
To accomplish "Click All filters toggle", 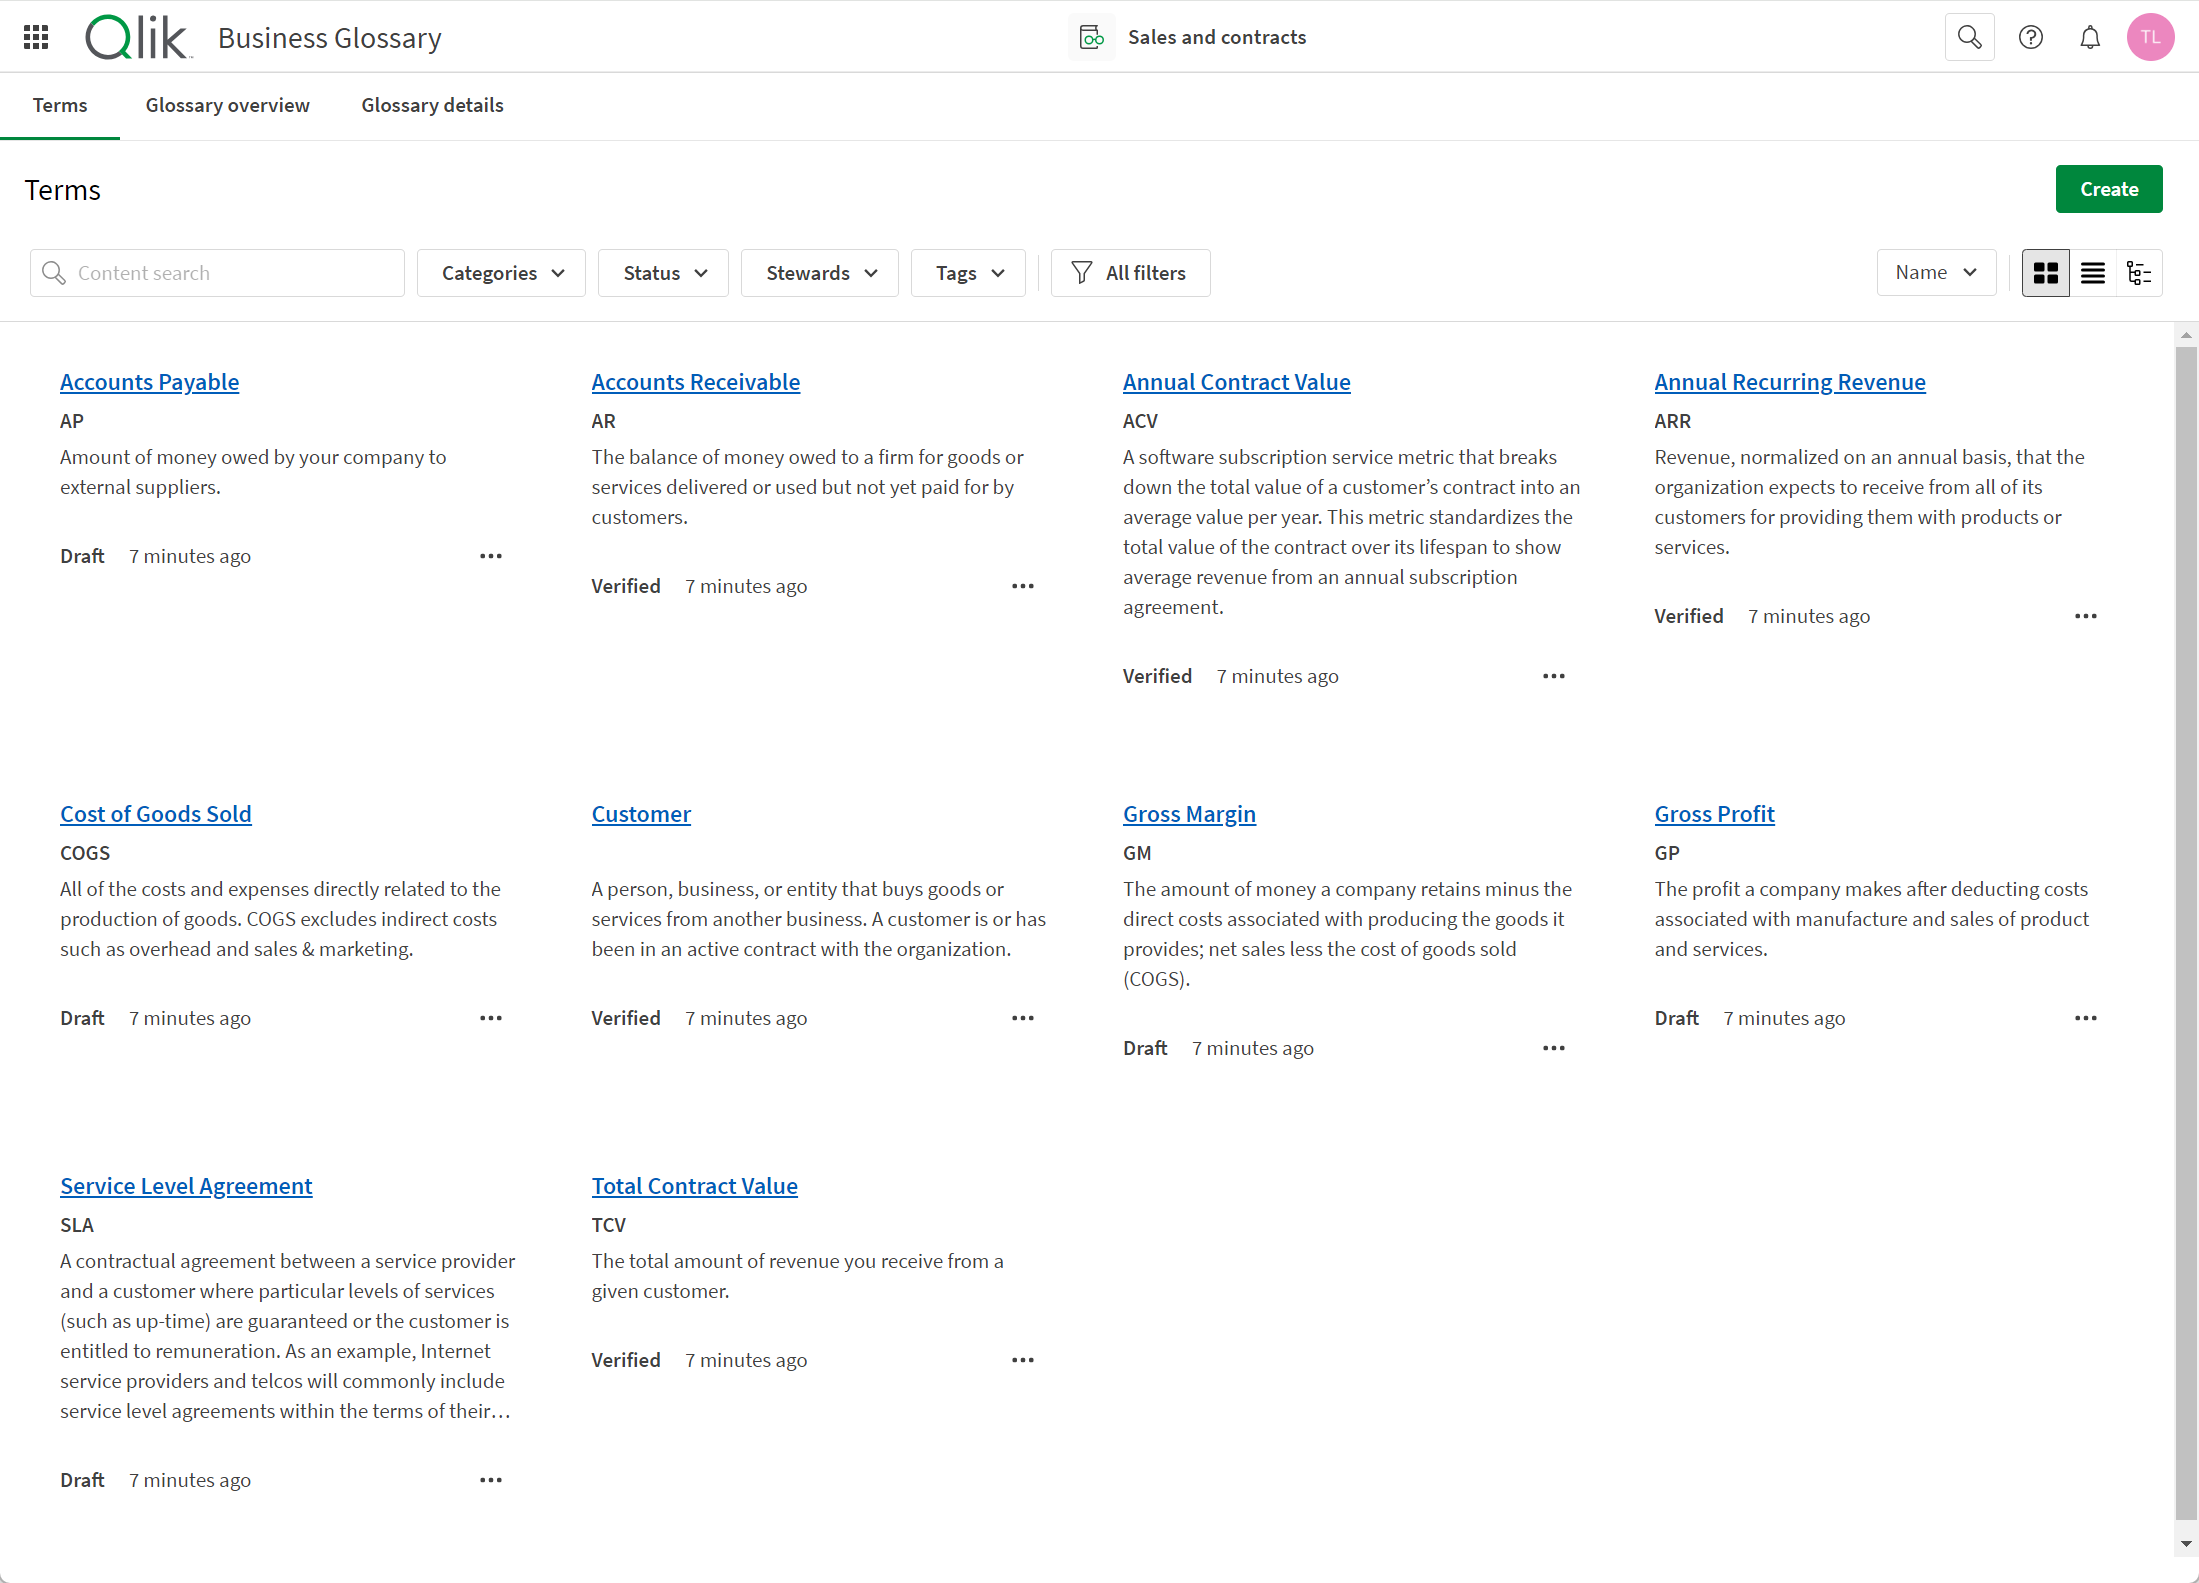I will (x=1130, y=272).
